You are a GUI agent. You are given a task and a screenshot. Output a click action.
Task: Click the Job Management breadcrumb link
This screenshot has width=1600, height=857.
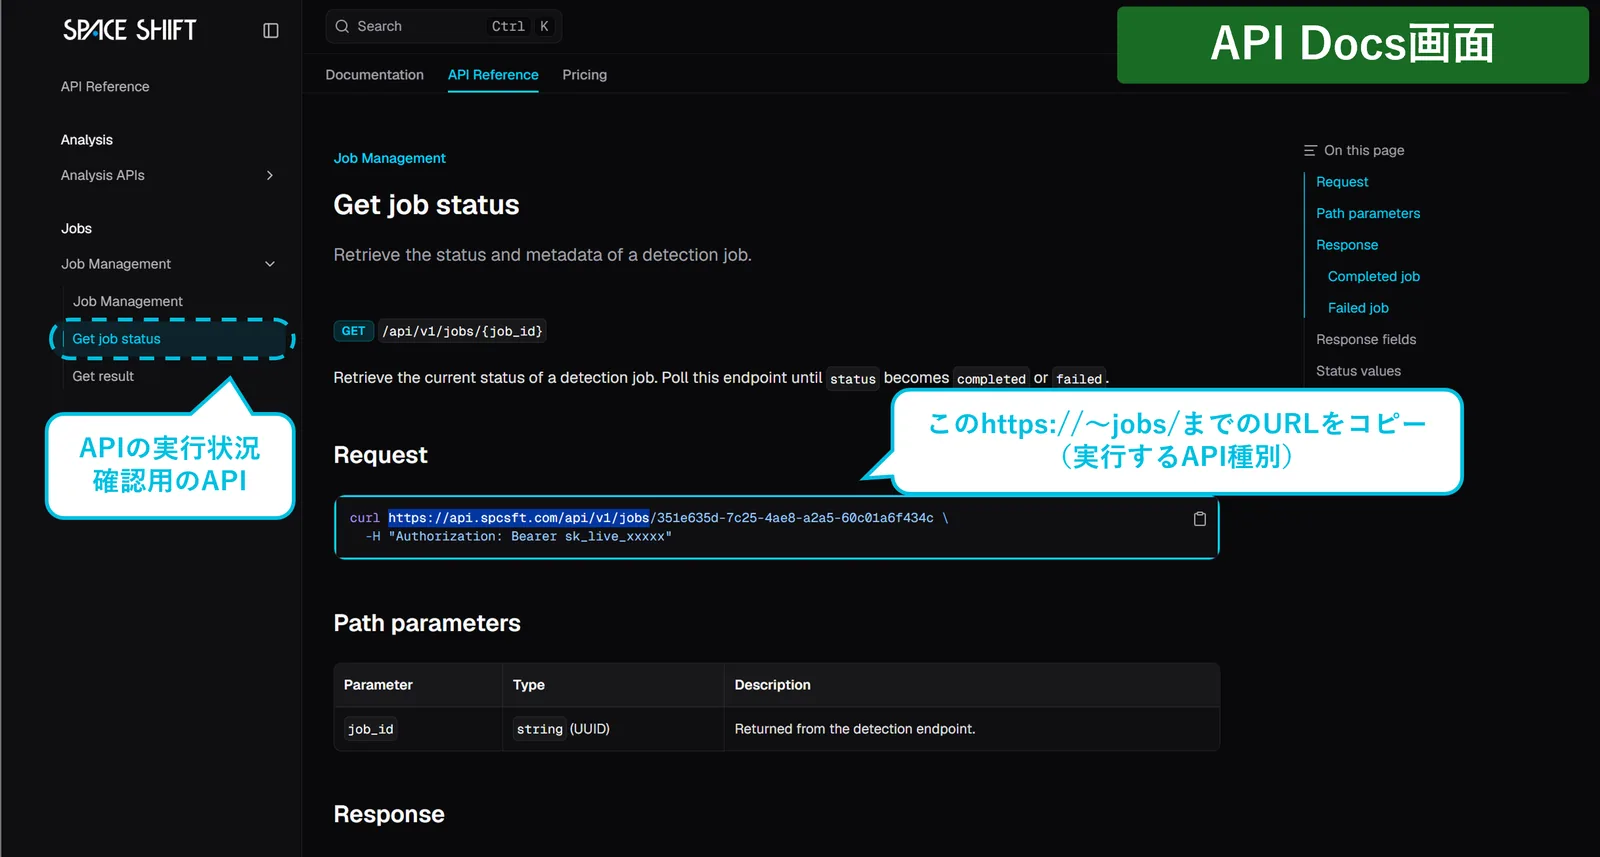389,158
